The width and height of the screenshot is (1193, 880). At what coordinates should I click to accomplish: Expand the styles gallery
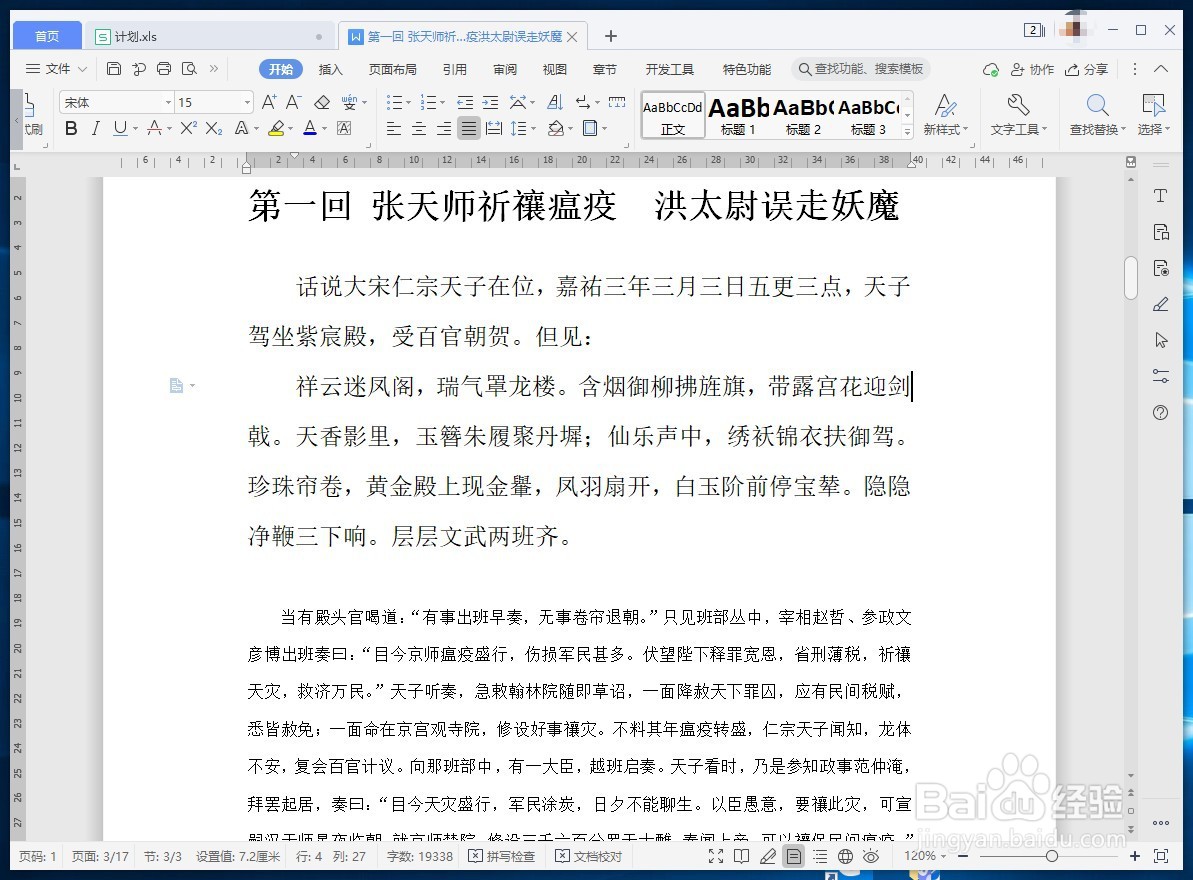point(907,132)
